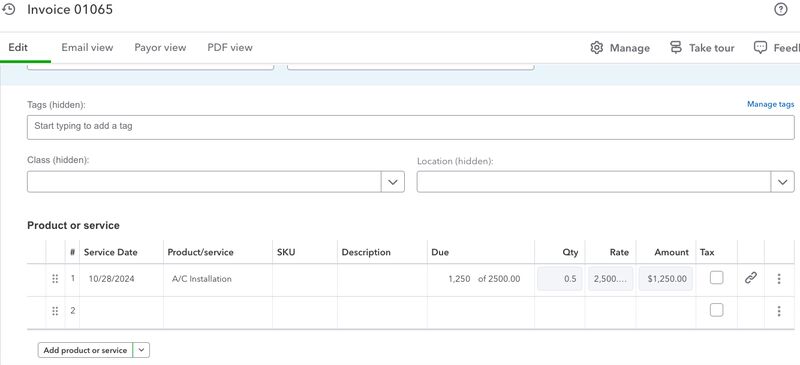Screen dimensions: 800x365
Task: Click into the Tags input field
Action: pos(411,127)
